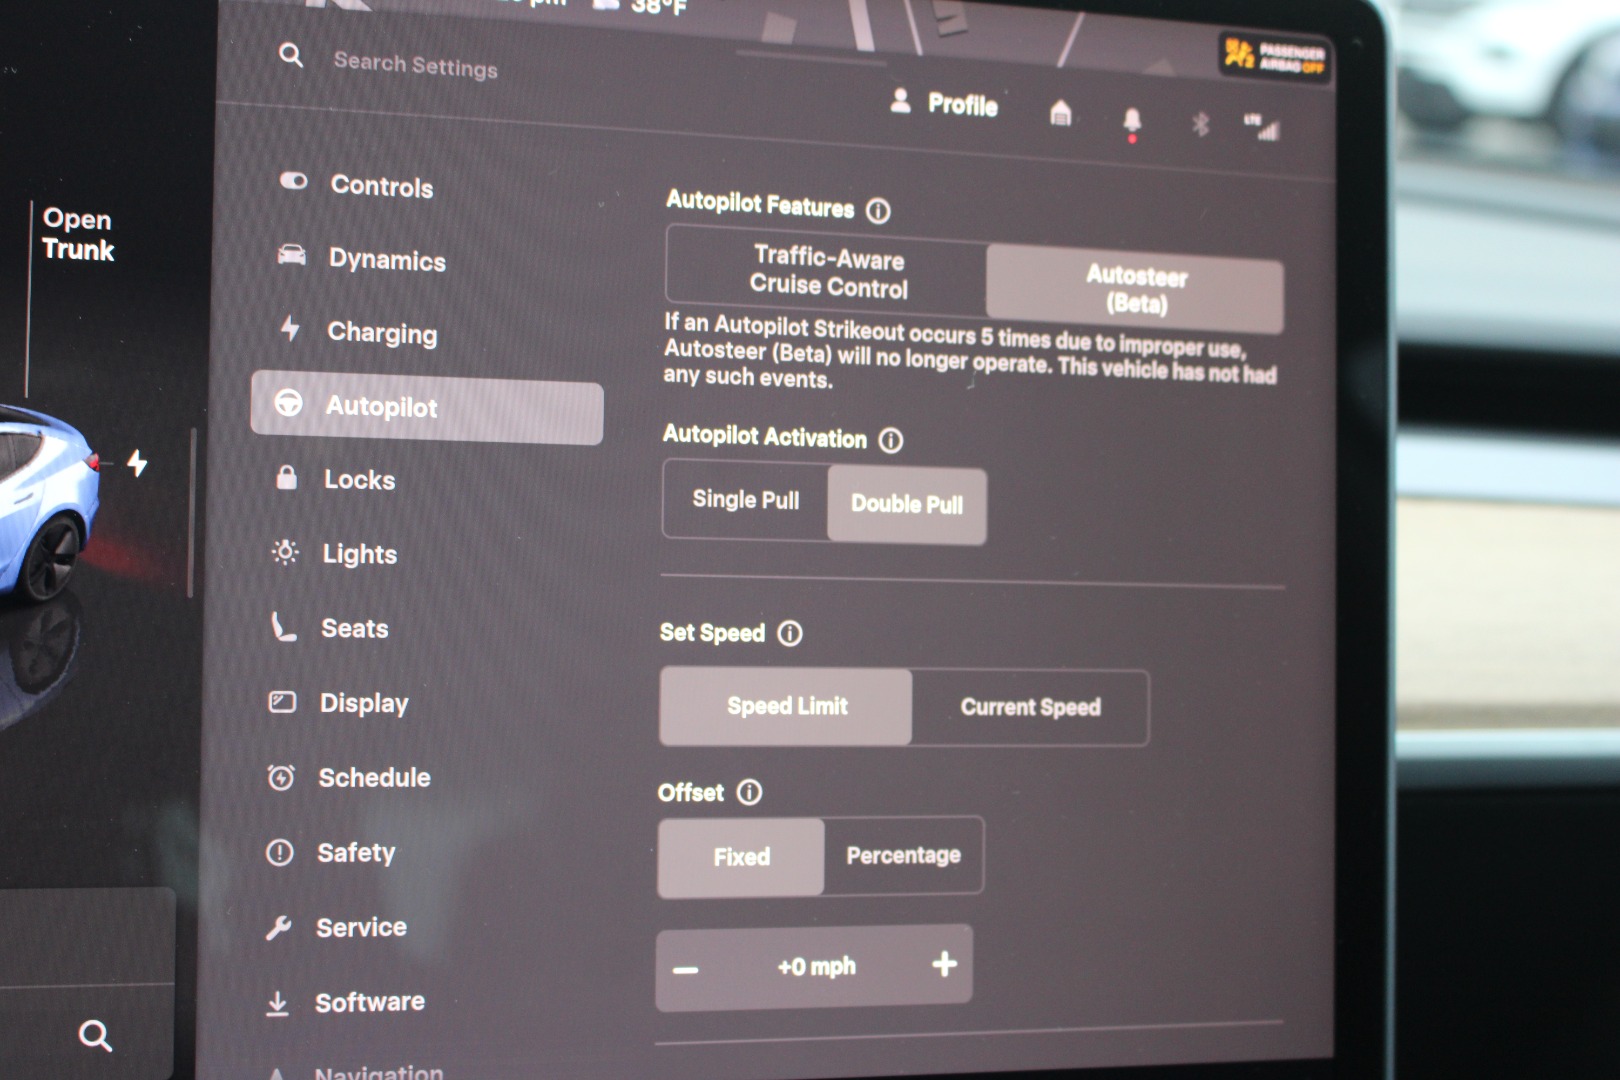This screenshot has width=1620, height=1080.
Task: Select Traffic-Aware Cruise Control option
Action: coord(828,272)
